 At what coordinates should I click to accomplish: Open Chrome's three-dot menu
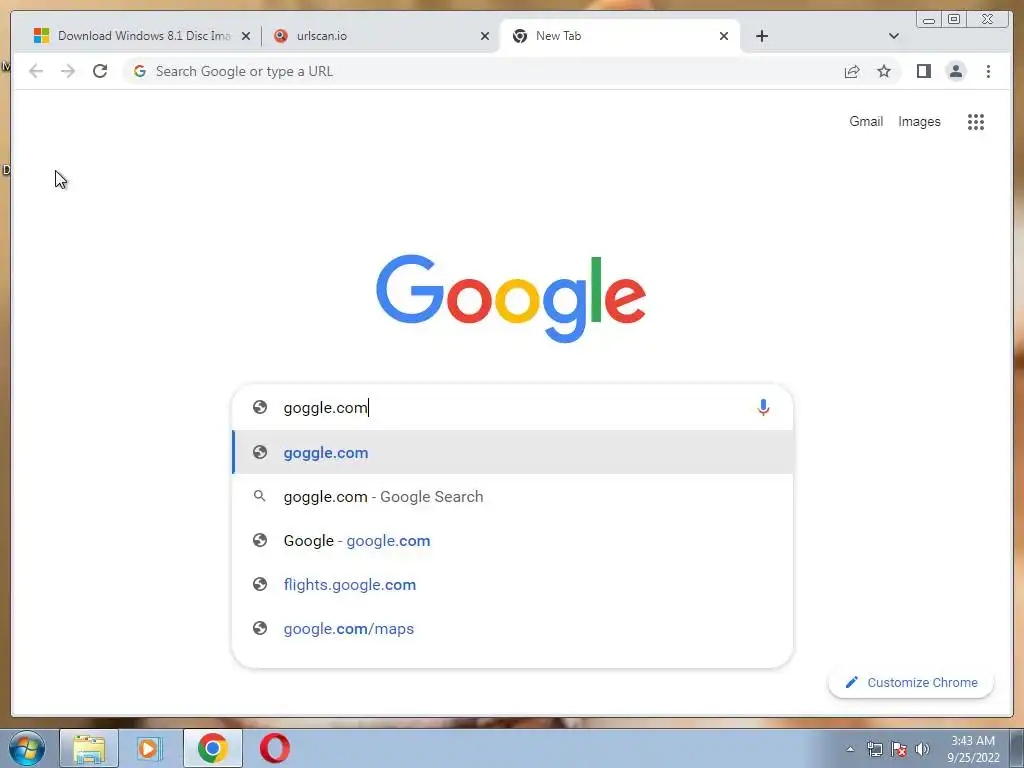coord(988,71)
